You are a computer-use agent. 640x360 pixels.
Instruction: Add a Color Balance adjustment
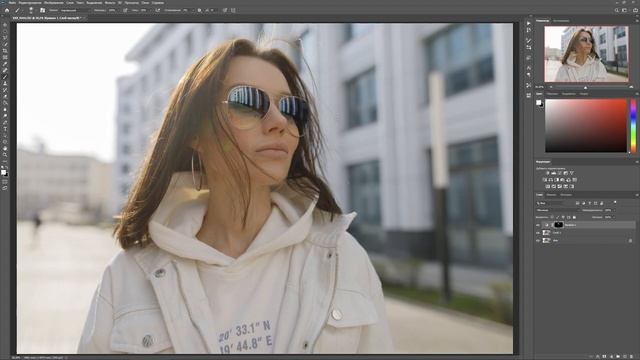(x=551, y=180)
